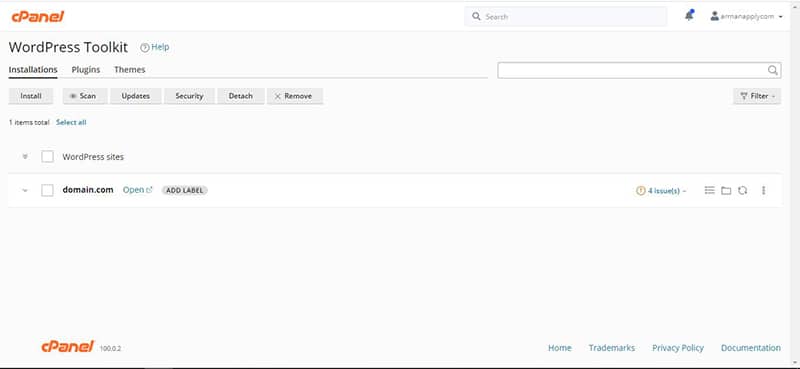This screenshot has width=800, height=369.
Task: Switch to the Installations tab
Action: pos(33,69)
